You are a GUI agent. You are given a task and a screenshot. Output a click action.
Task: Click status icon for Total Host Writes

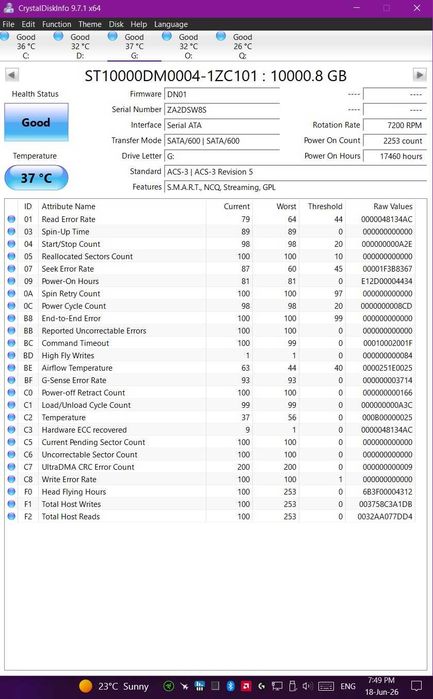(11, 504)
